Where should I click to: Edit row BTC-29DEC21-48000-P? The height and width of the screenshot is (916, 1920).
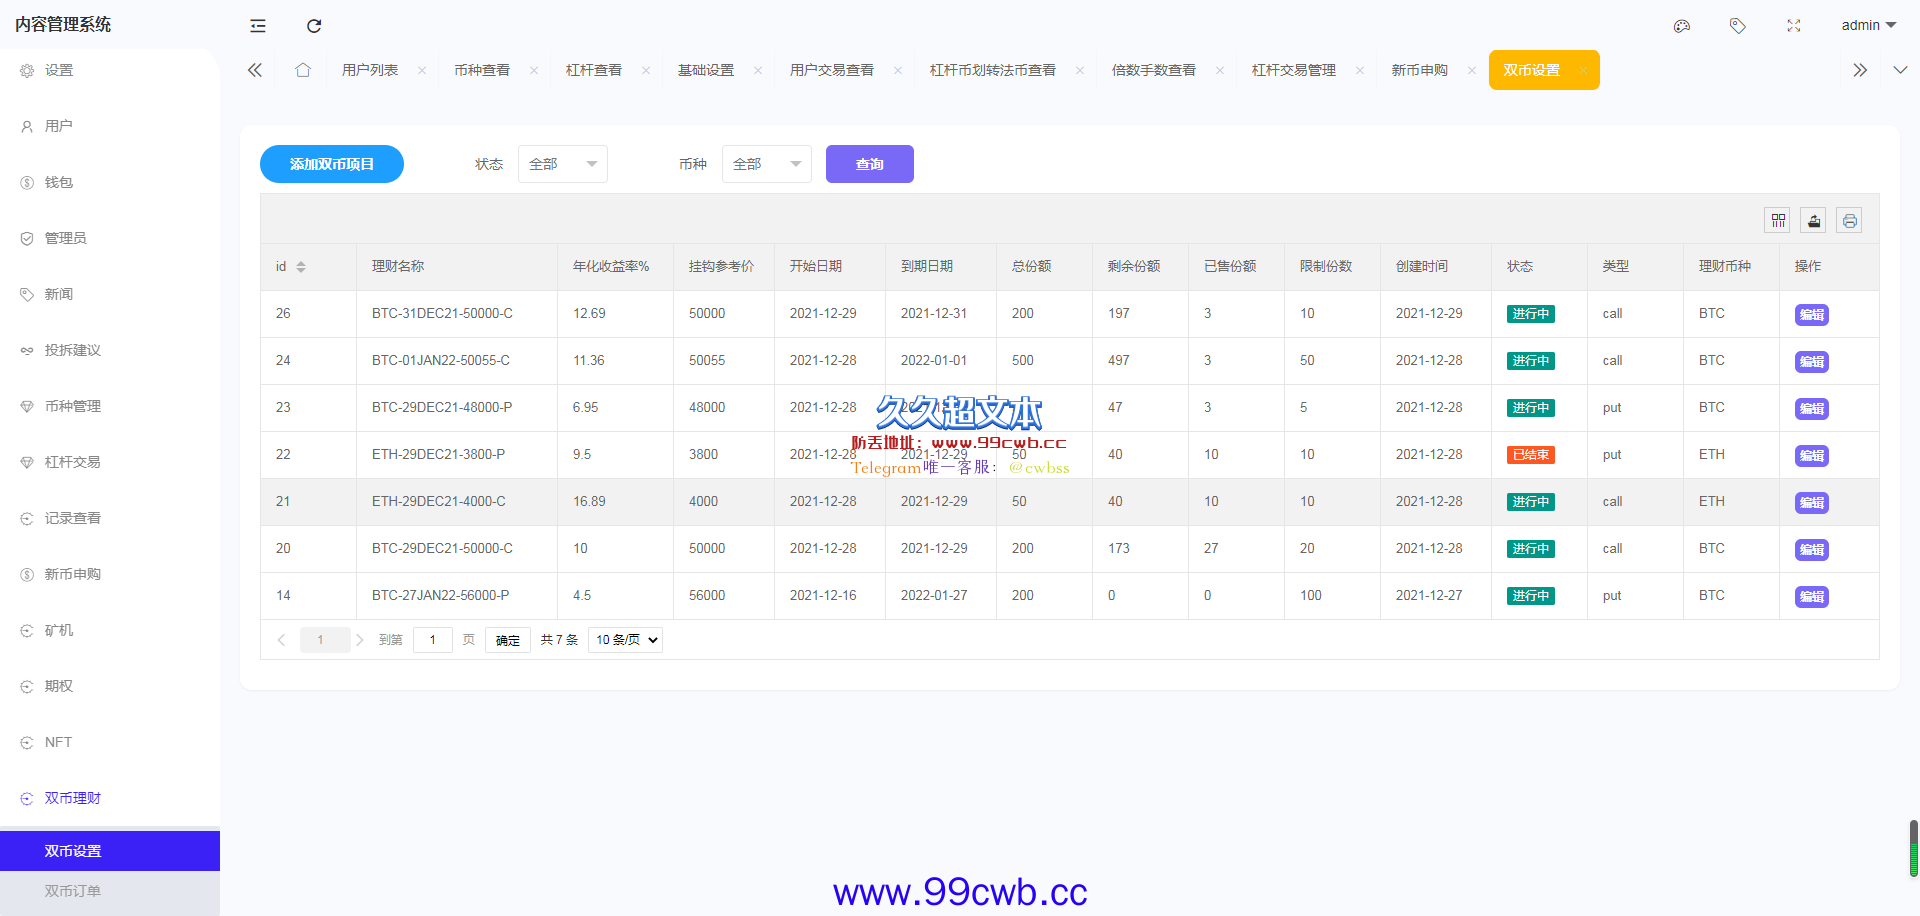point(1812,409)
